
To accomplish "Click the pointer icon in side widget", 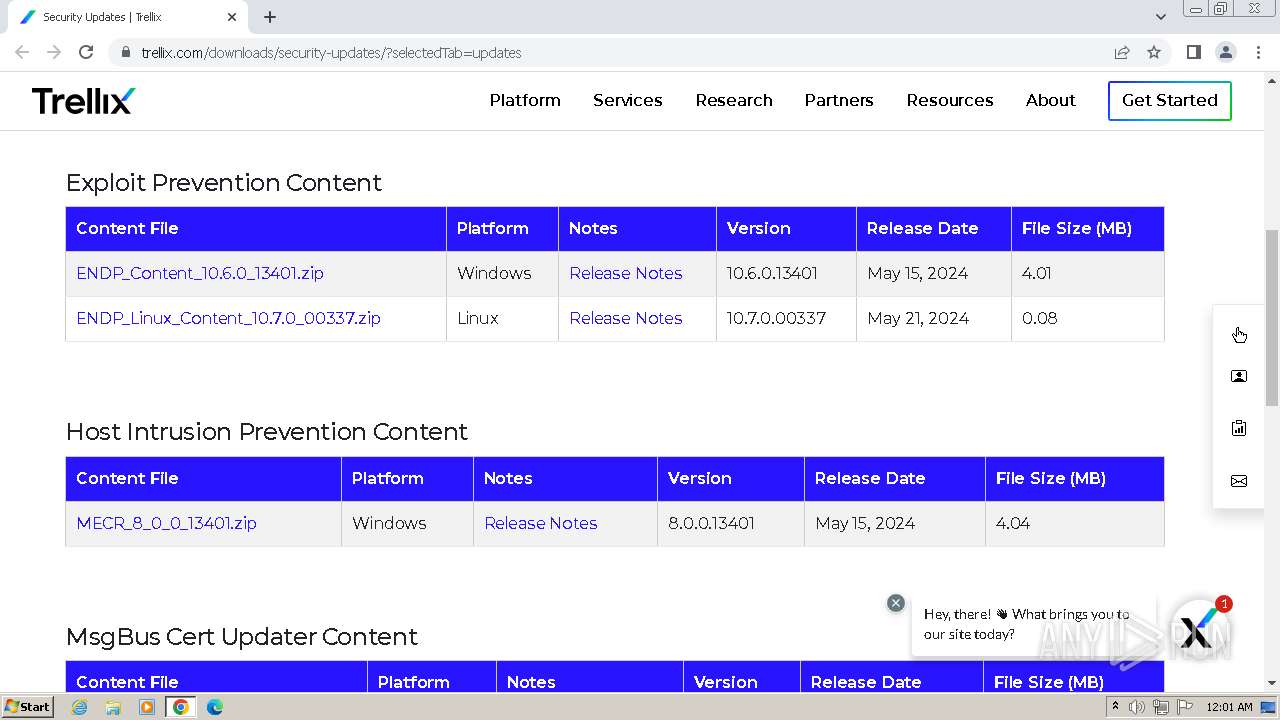I will pos(1239,335).
